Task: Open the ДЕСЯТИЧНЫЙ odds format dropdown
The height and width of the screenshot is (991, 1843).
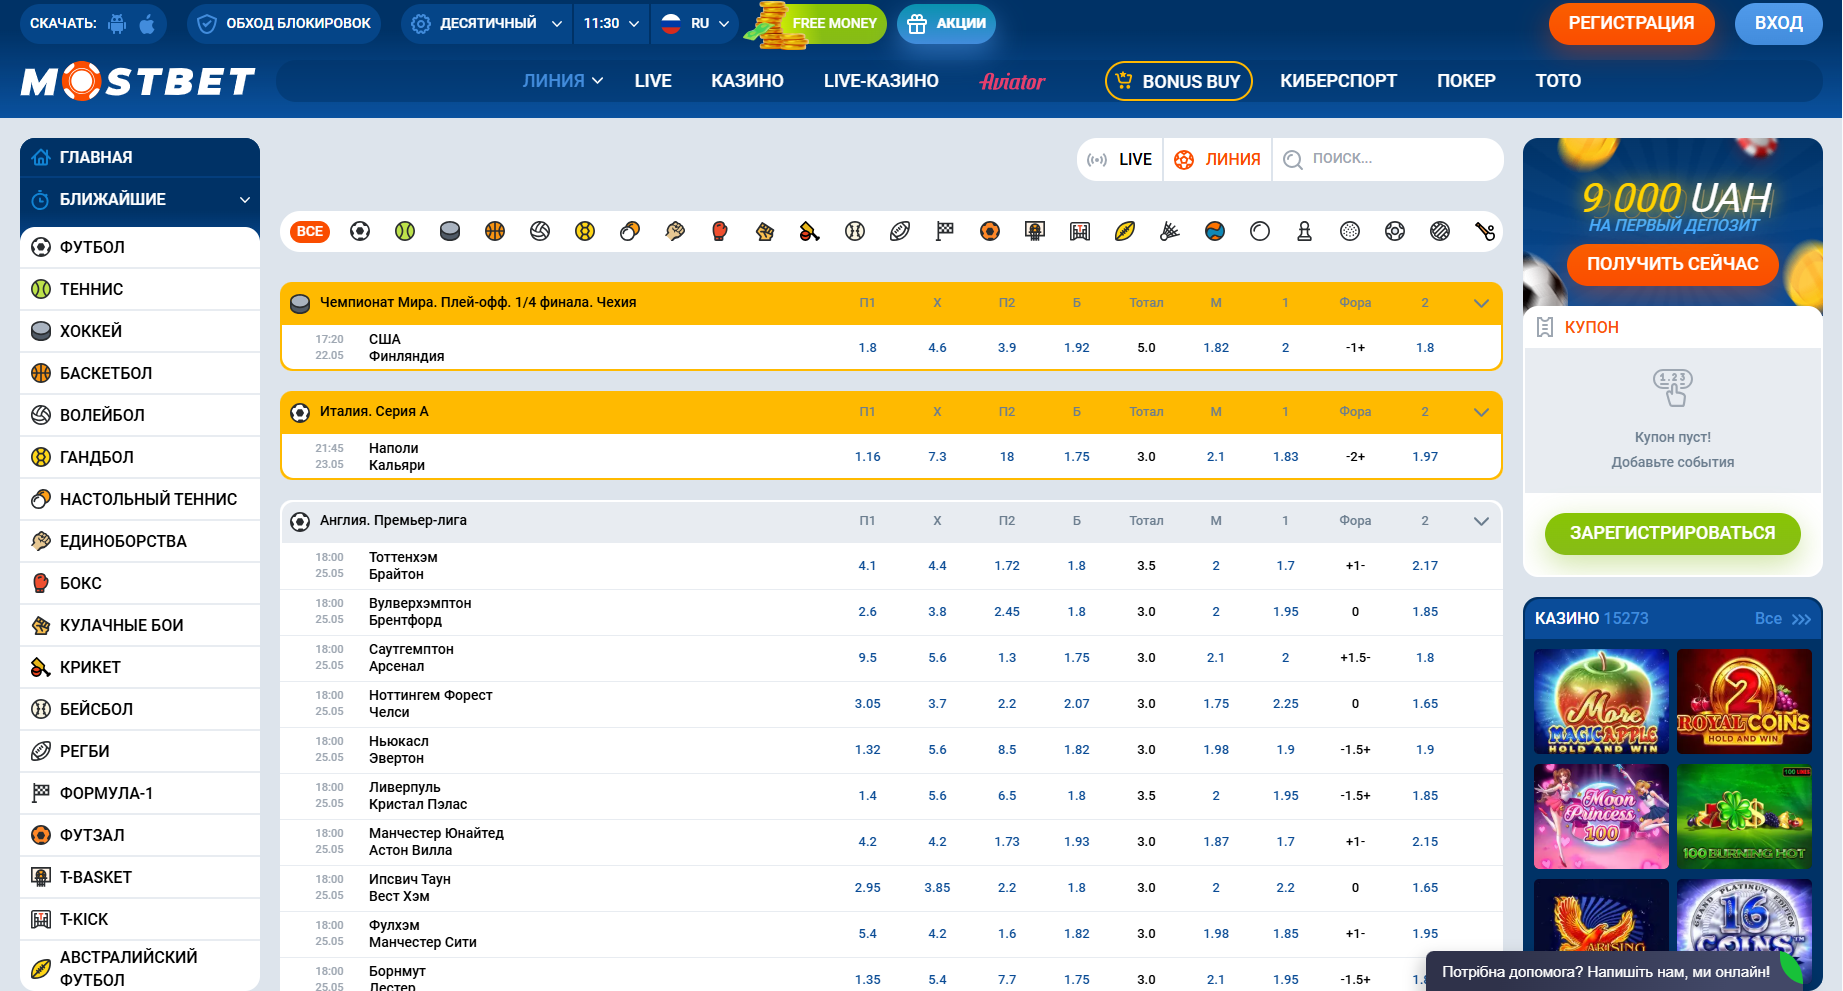Action: point(487,23)
